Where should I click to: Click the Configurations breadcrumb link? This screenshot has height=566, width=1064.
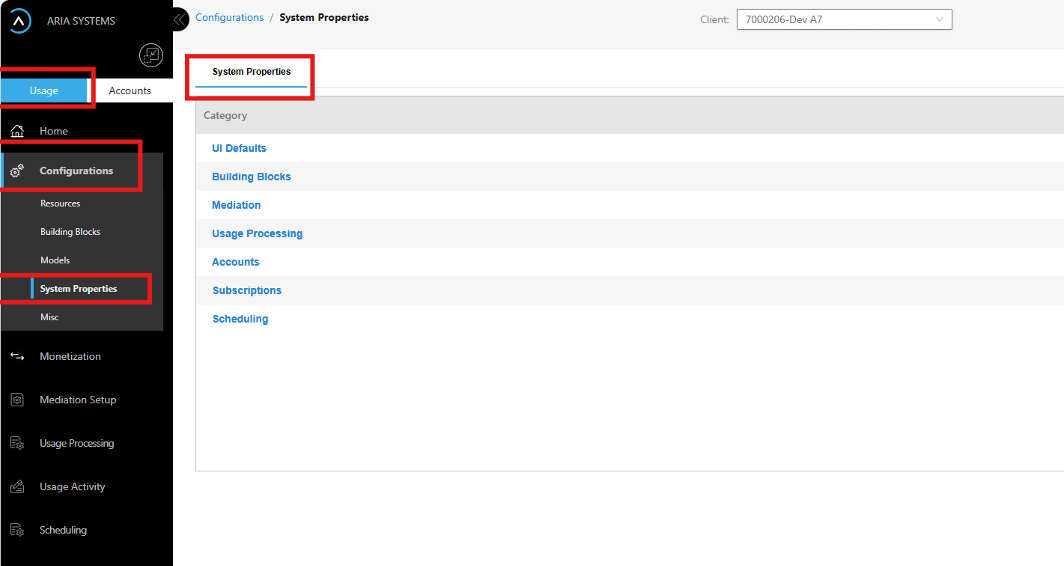coord(229,18)
